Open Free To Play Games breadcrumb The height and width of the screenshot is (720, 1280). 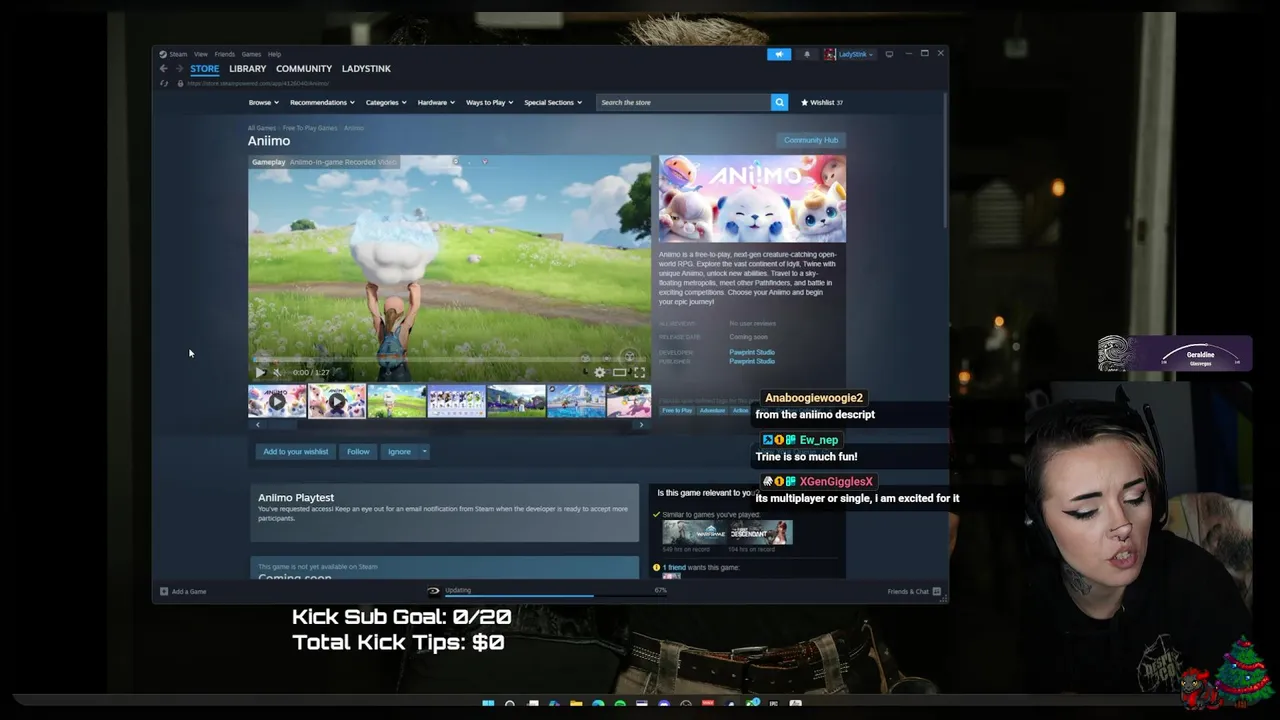point(310,128)
